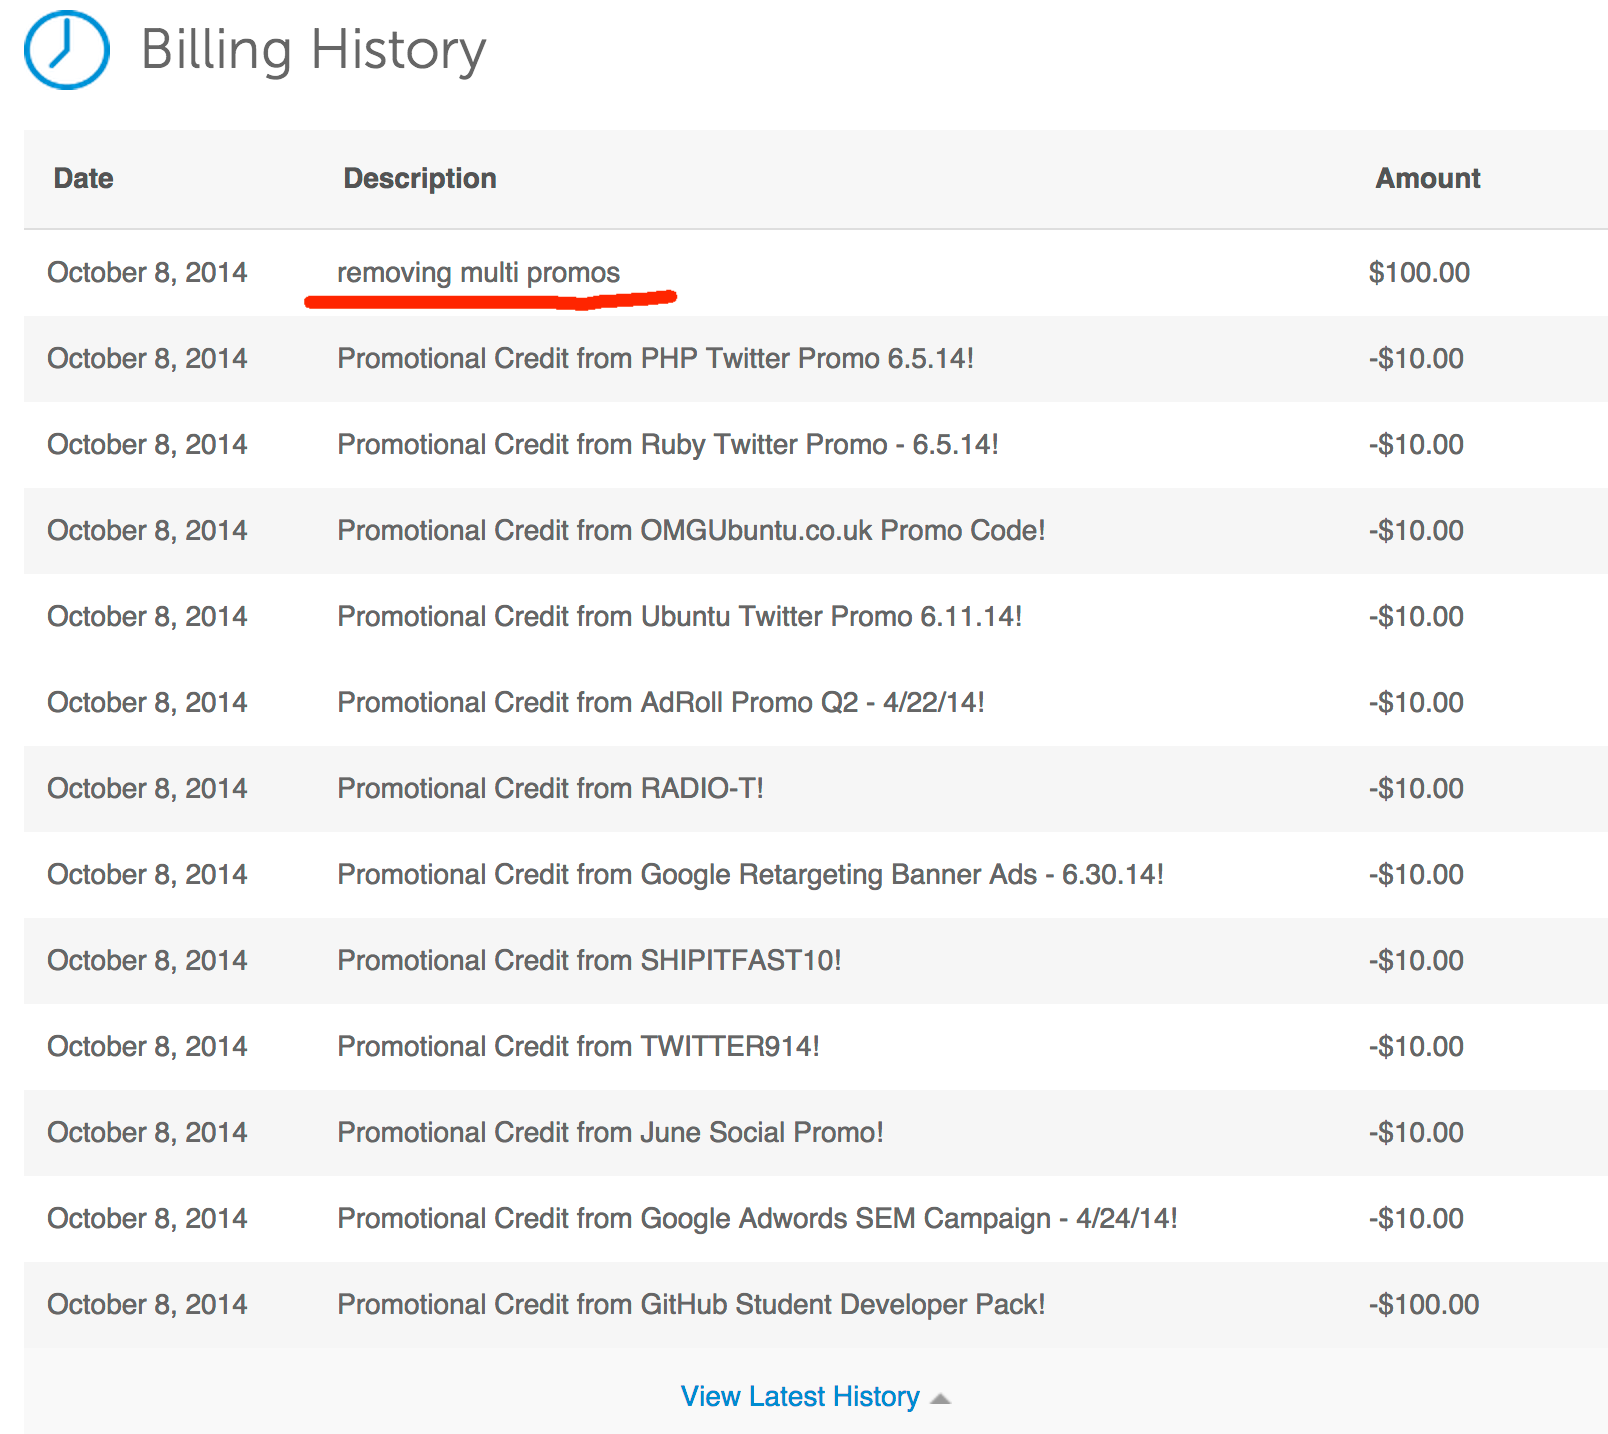The width and height of the screenshot is (1608, 1434).
Task: Select the Ubuntu Twitter Promo 6.11.14 entry
Action: click(x=679, y=616)
